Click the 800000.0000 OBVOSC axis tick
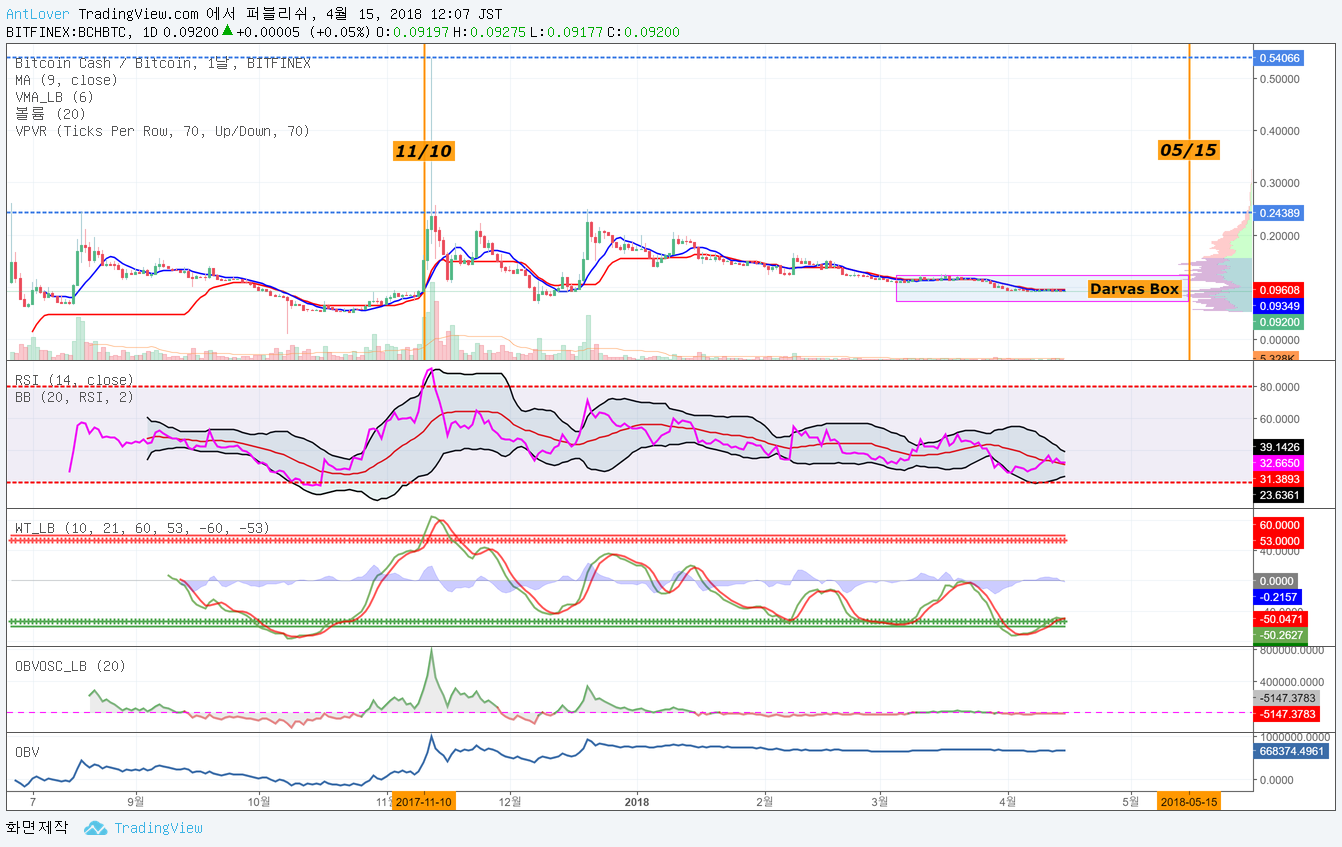The image size is (1342, 847). click(1294, 650)
